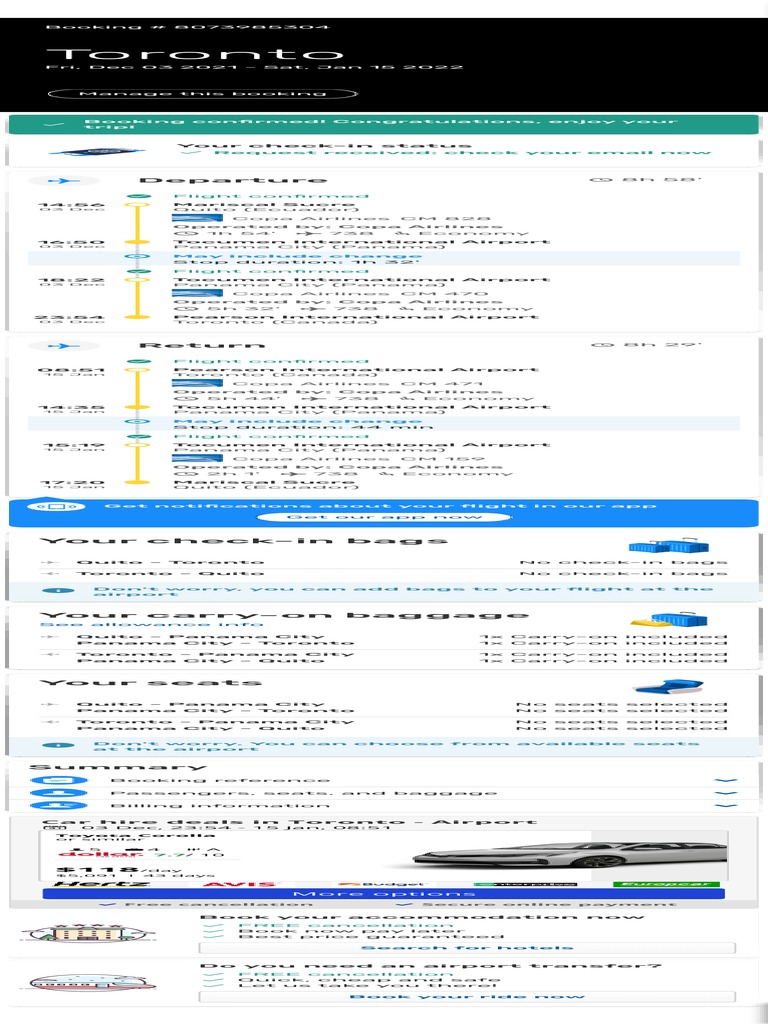Click Book your accommodation now heading
The width and height of the screenshot is (768, 1024).
422,917
